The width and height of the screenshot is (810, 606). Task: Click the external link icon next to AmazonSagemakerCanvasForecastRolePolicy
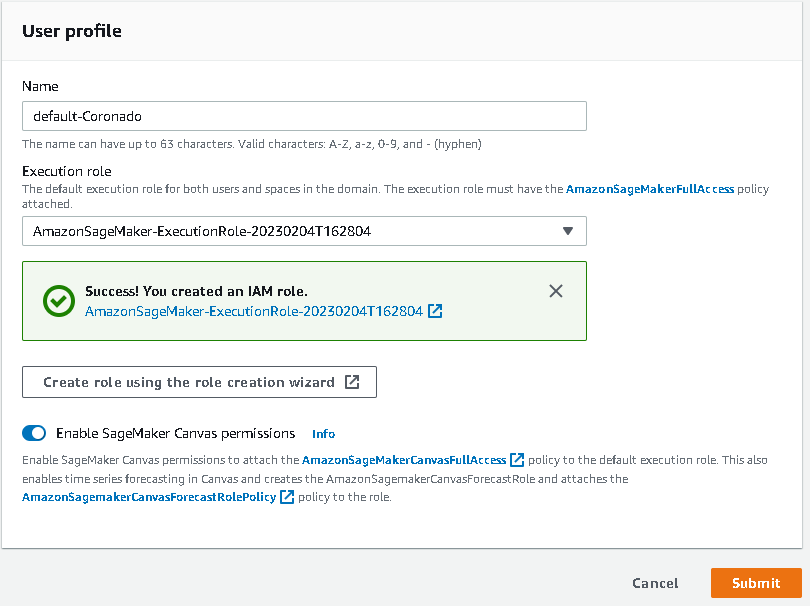click(287, 496)
